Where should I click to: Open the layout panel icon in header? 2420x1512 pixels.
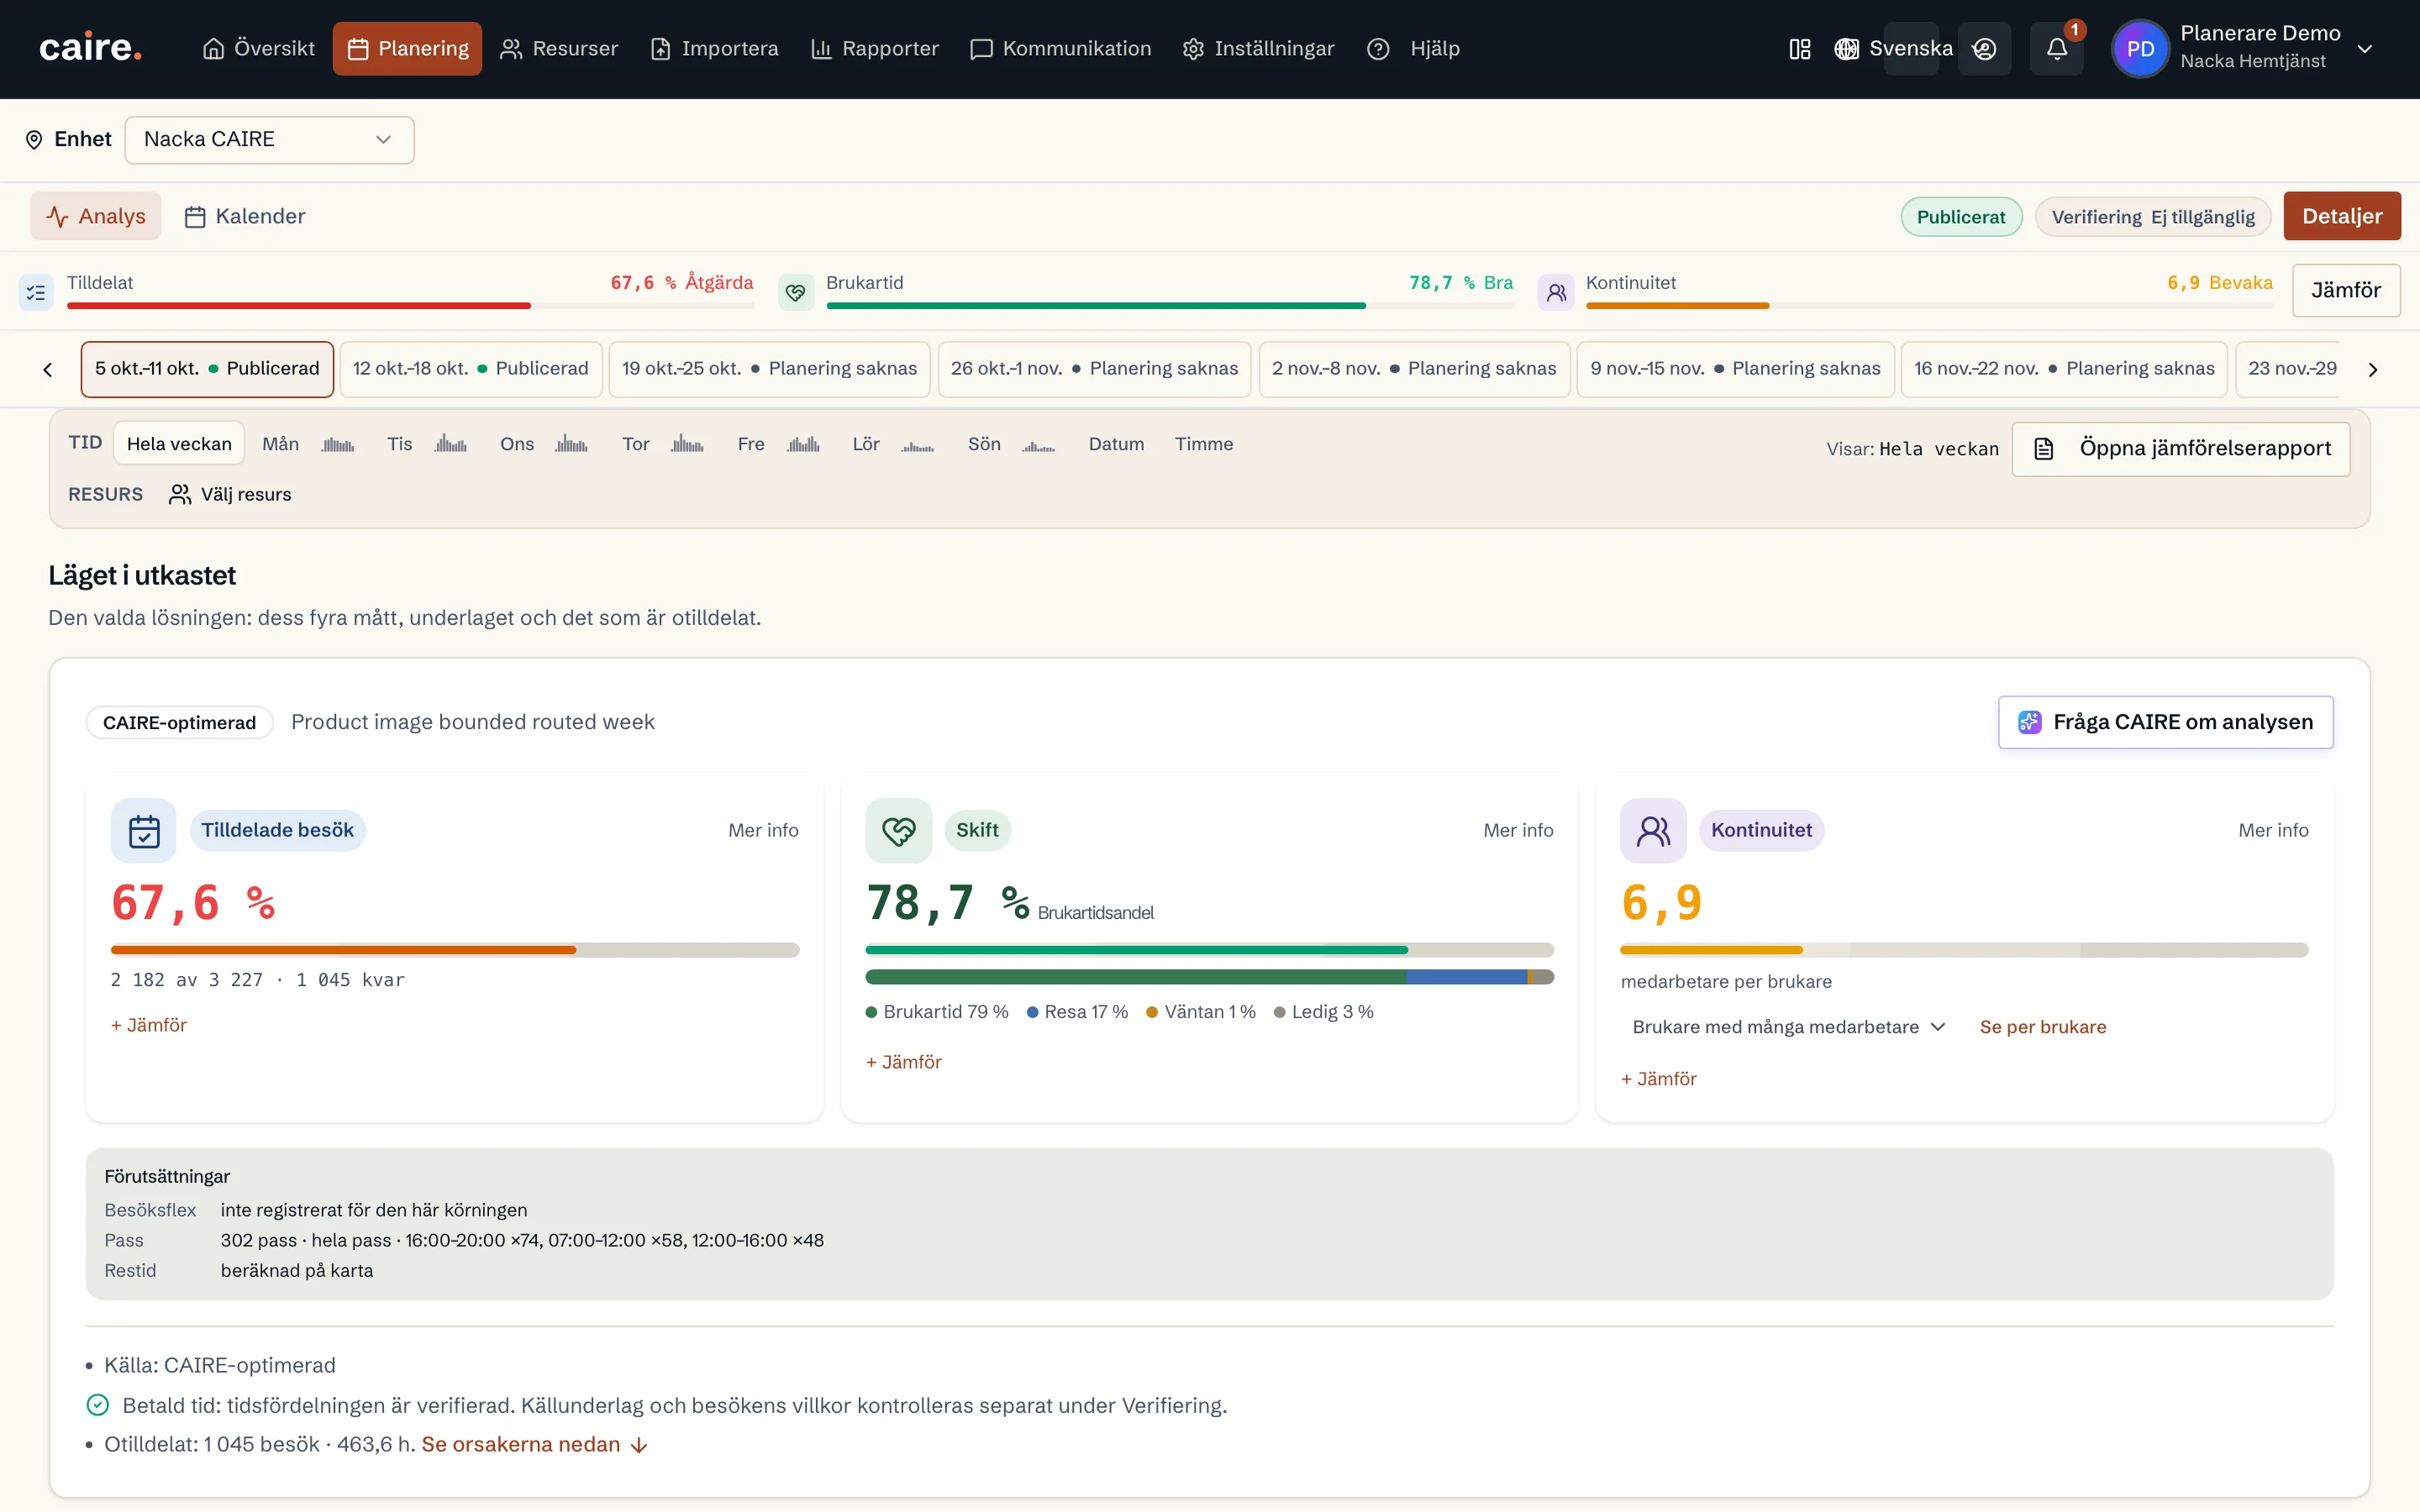[x=1799, y=49]
